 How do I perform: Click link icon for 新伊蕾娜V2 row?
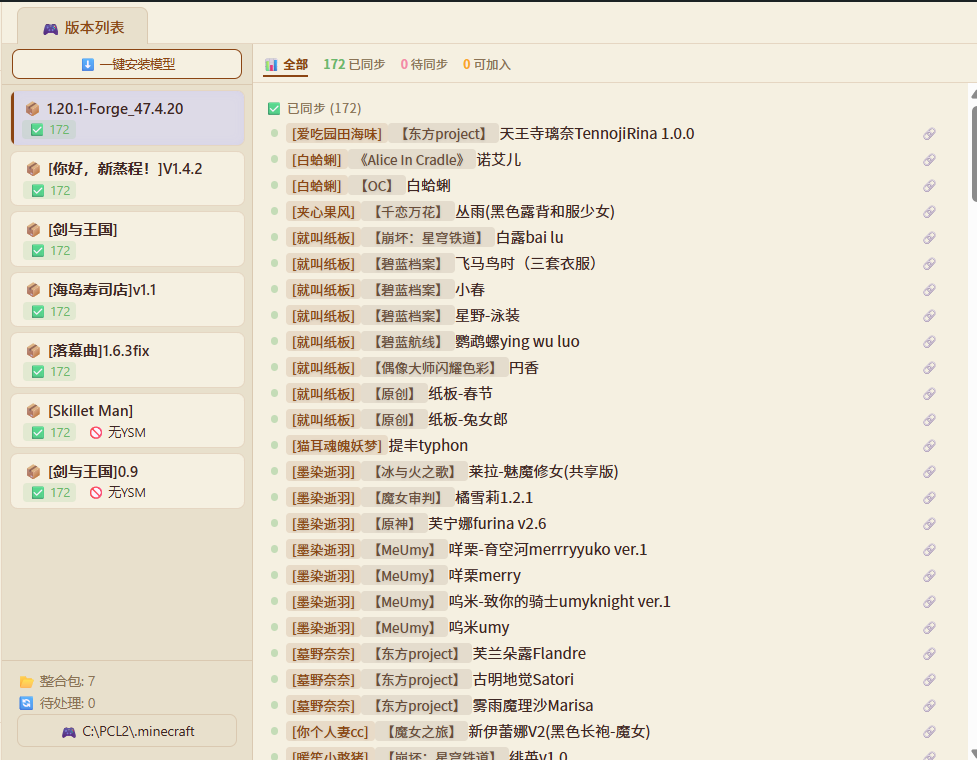[929, 732]
